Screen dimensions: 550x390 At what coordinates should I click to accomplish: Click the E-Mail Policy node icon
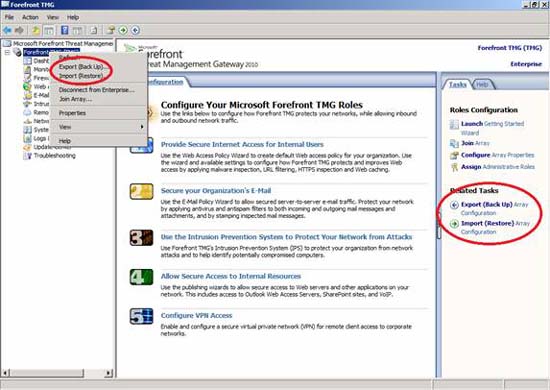[x=27, y=95]
